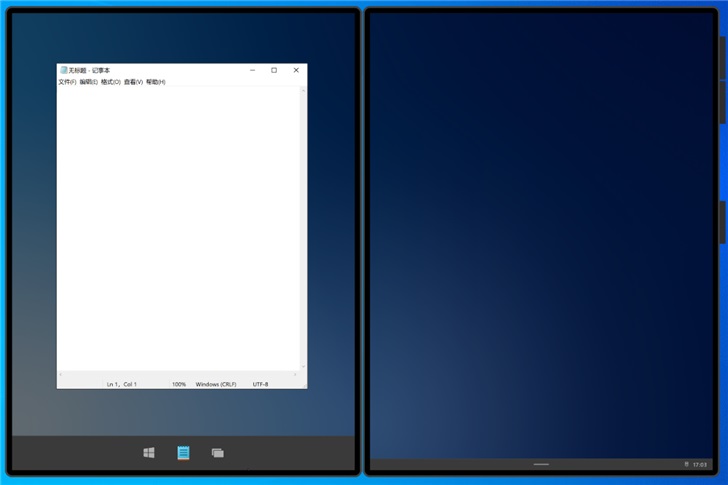Click the '100%' zoom status text
This screenshot has height=485, width=728.
179,384
